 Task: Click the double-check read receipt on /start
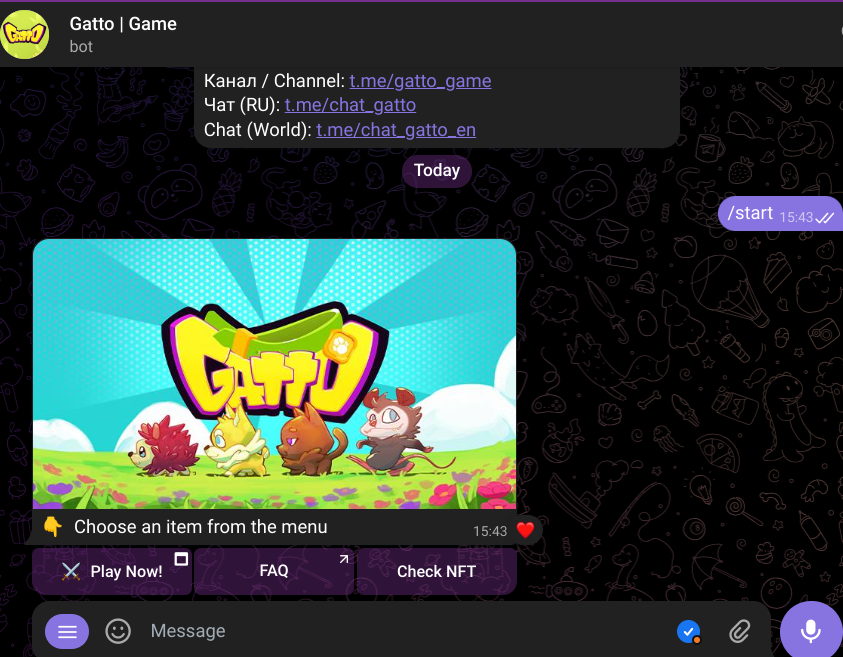[x=824, y=218]
